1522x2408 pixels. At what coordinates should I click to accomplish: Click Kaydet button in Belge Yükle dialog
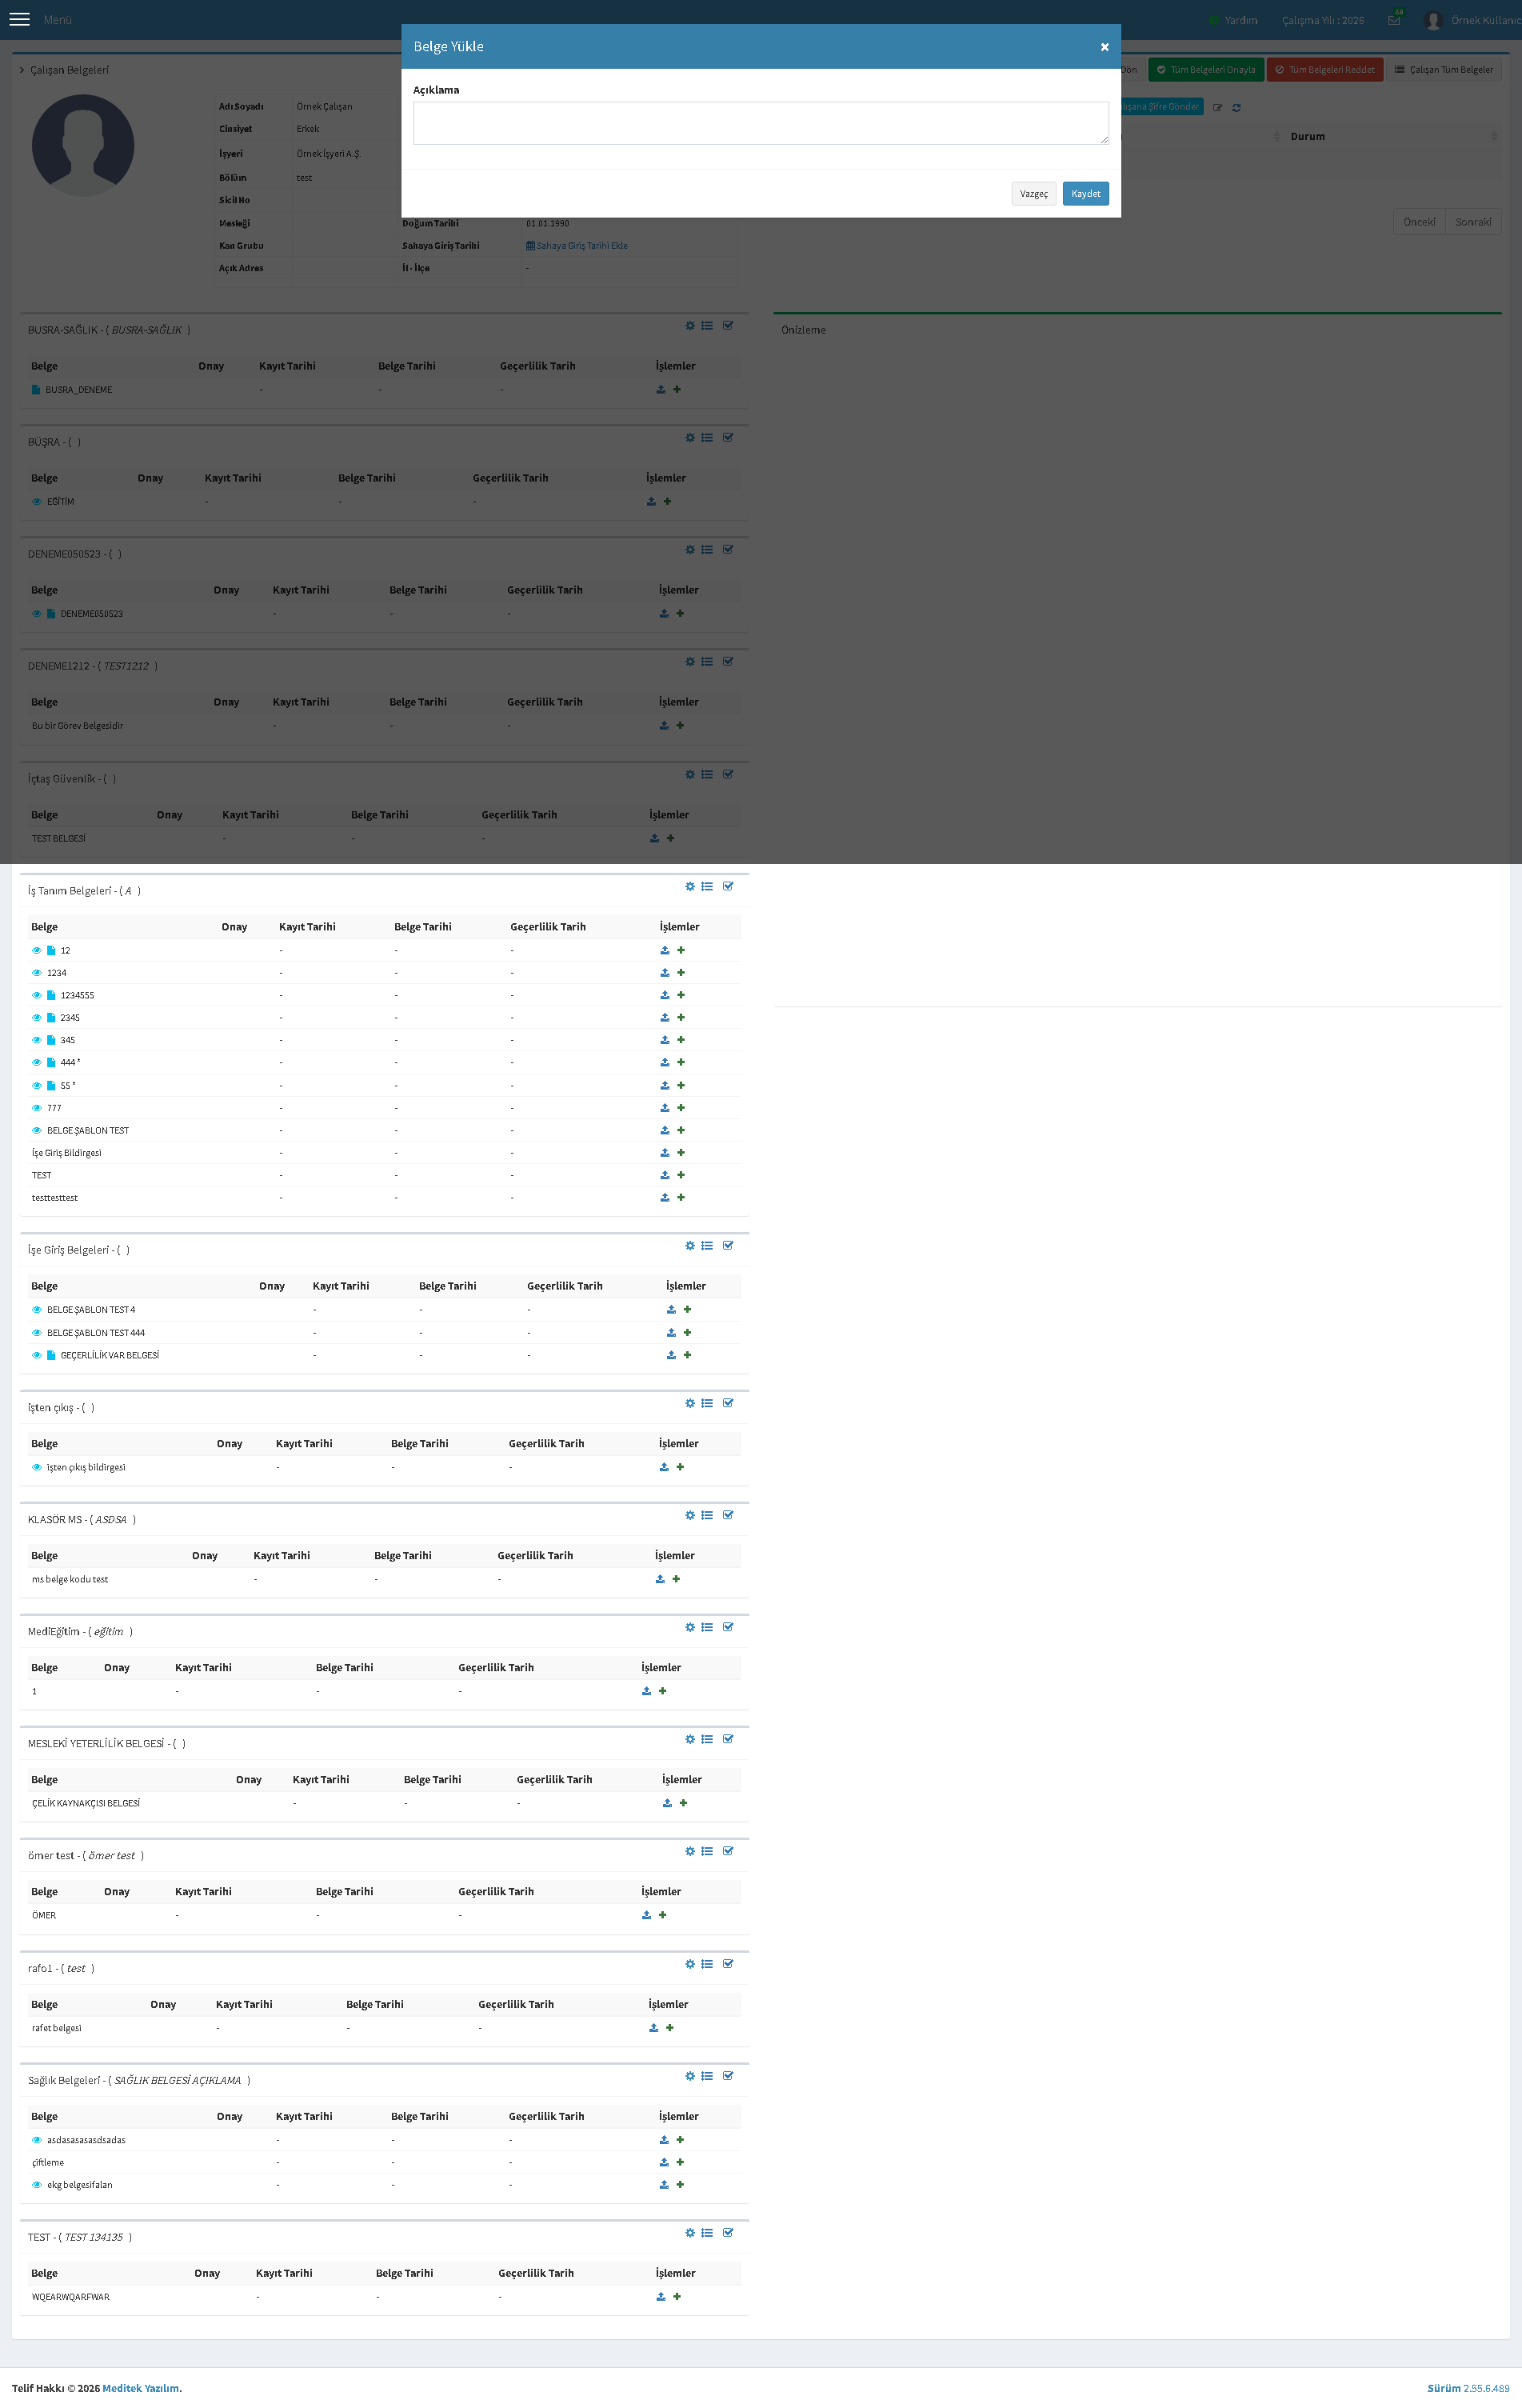[1086, 194]
